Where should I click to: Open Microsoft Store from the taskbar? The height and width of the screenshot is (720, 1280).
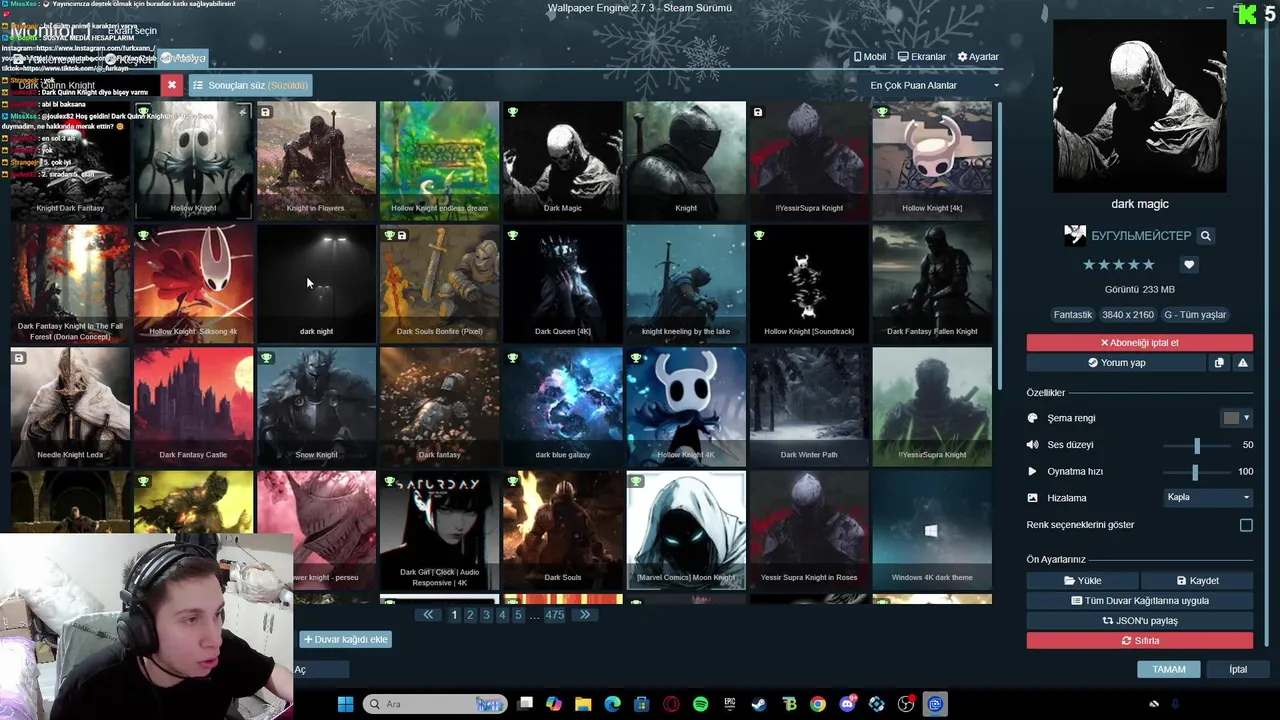[x=642, y=704]
